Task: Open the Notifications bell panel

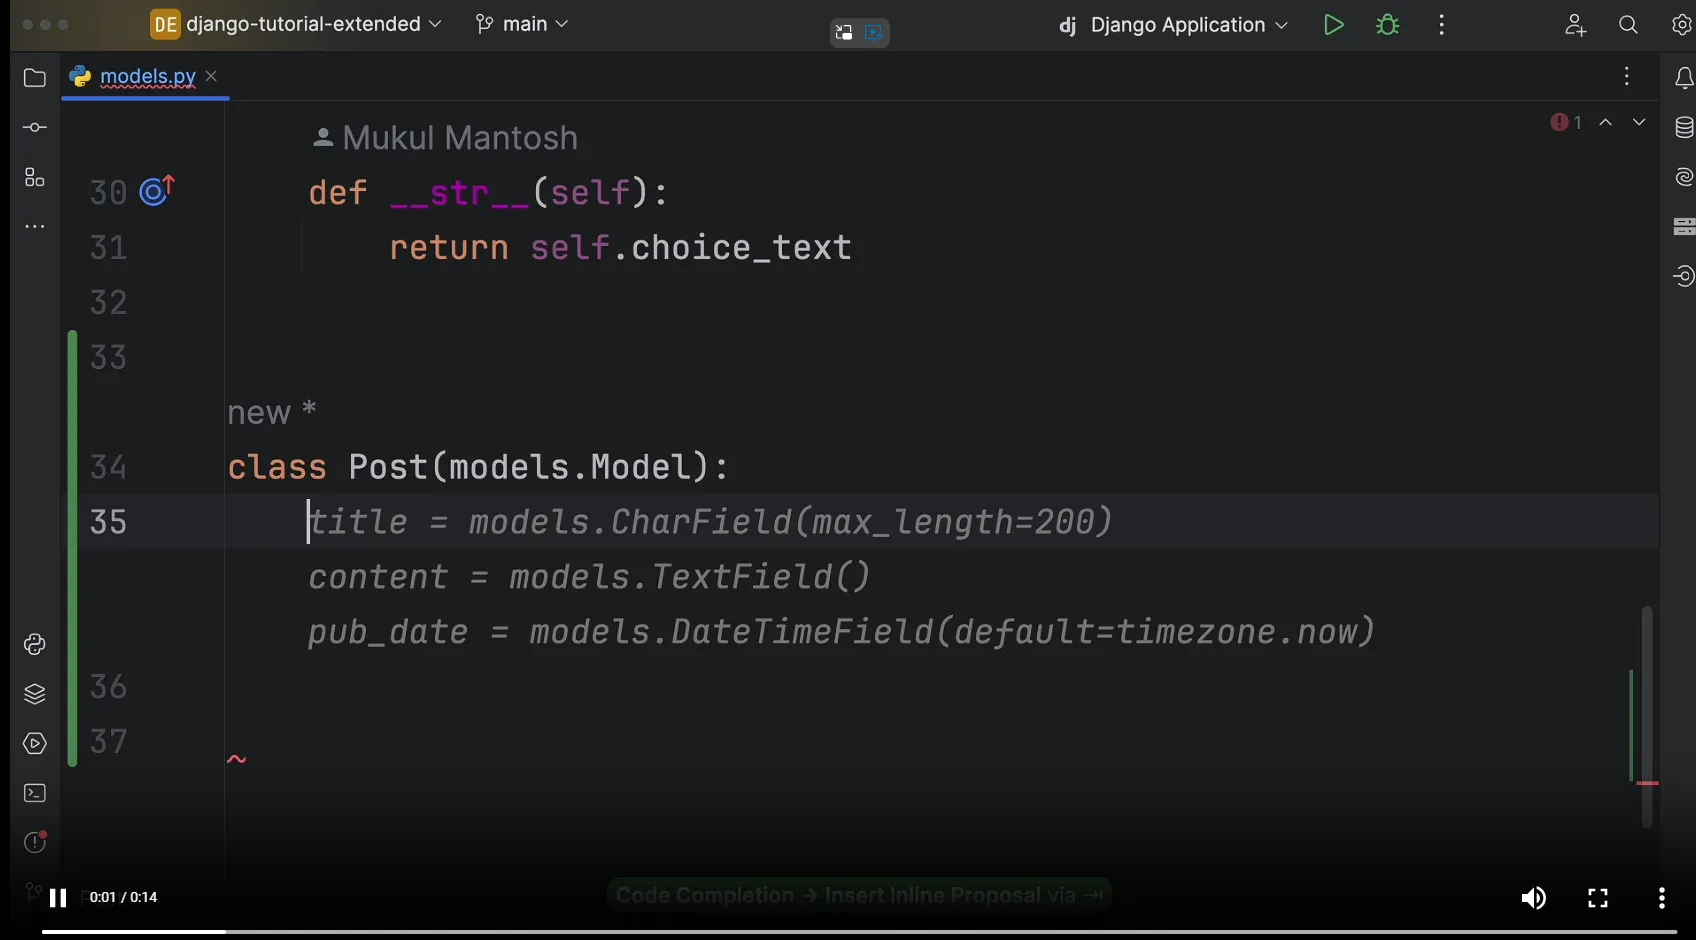Action: [x=1684, y=78]
